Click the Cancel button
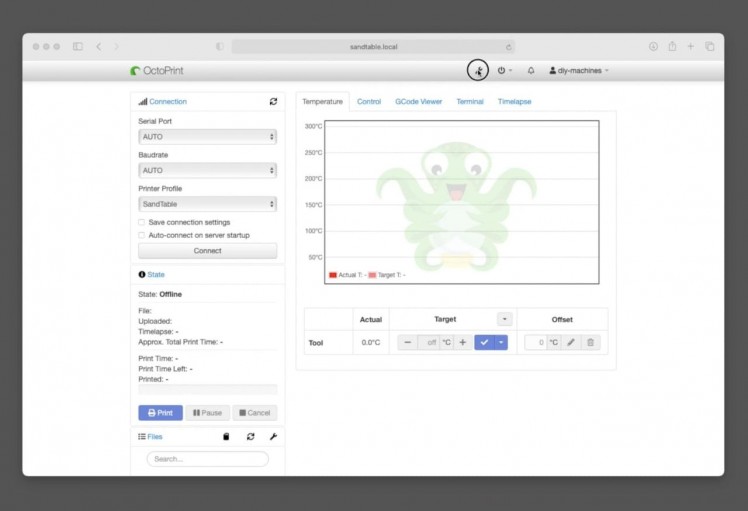 255,413
